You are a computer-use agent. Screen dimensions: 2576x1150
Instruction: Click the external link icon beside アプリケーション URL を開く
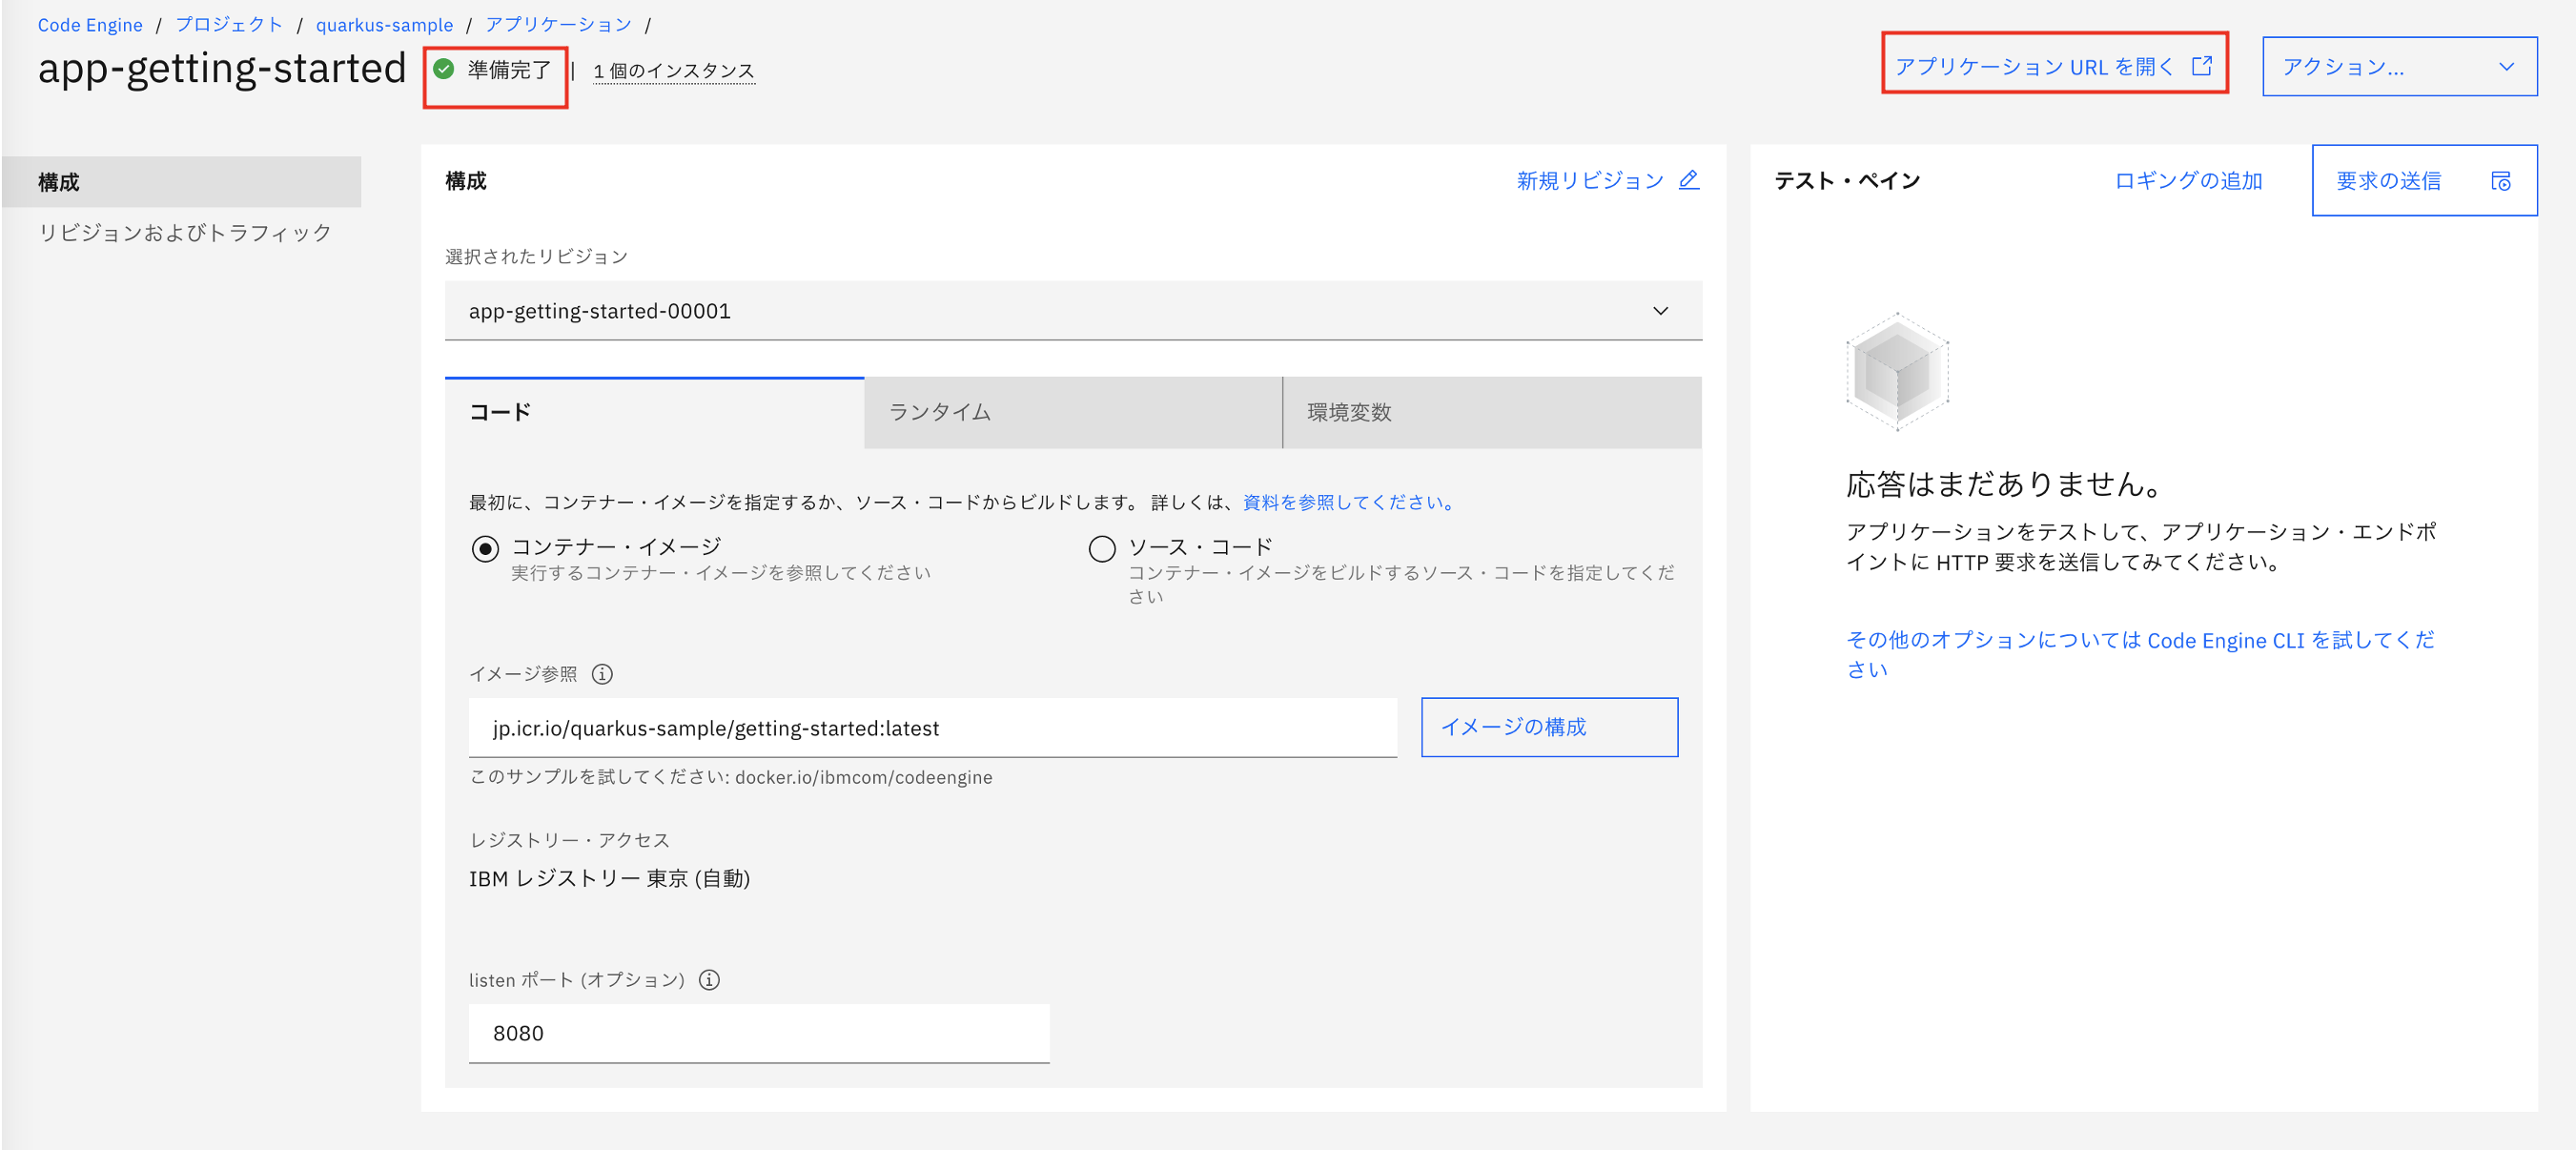(x=2202, y=66)
